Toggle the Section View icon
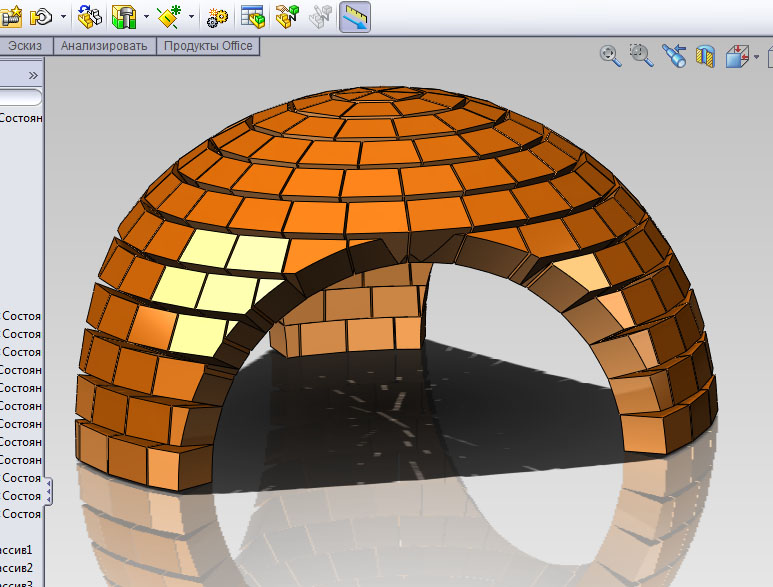 (706, 57)
